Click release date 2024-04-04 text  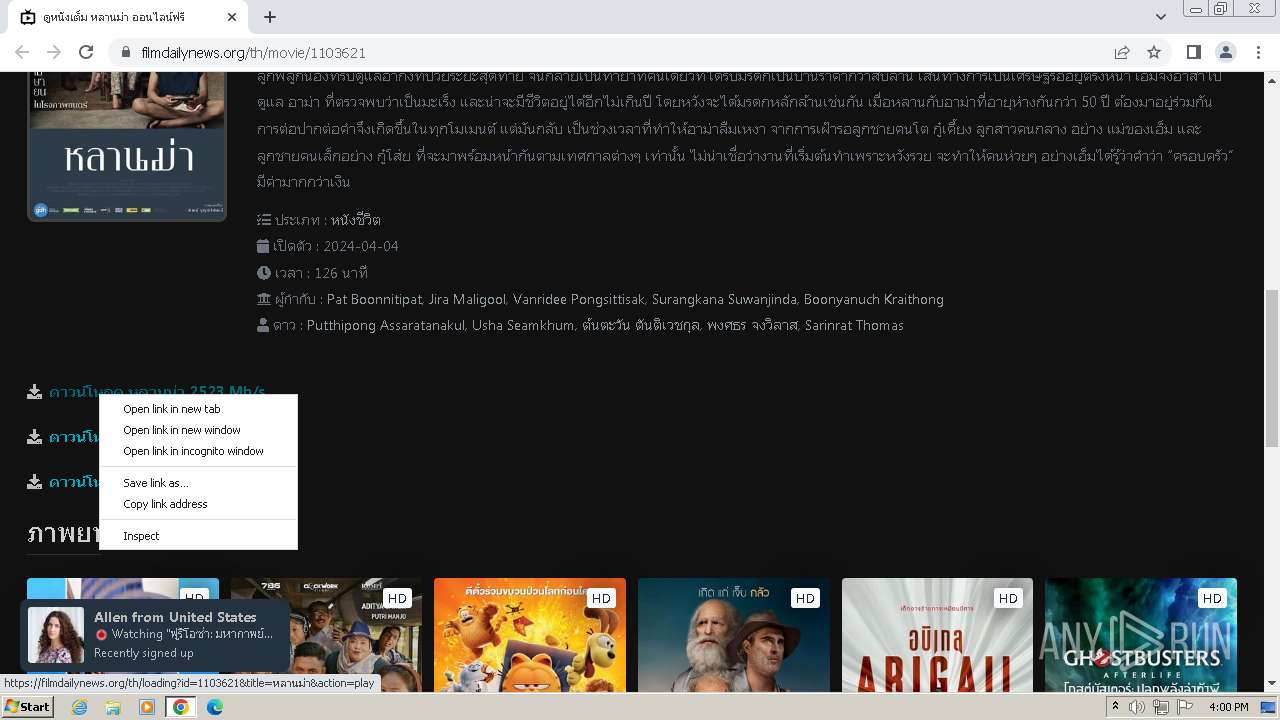(360, 246)
